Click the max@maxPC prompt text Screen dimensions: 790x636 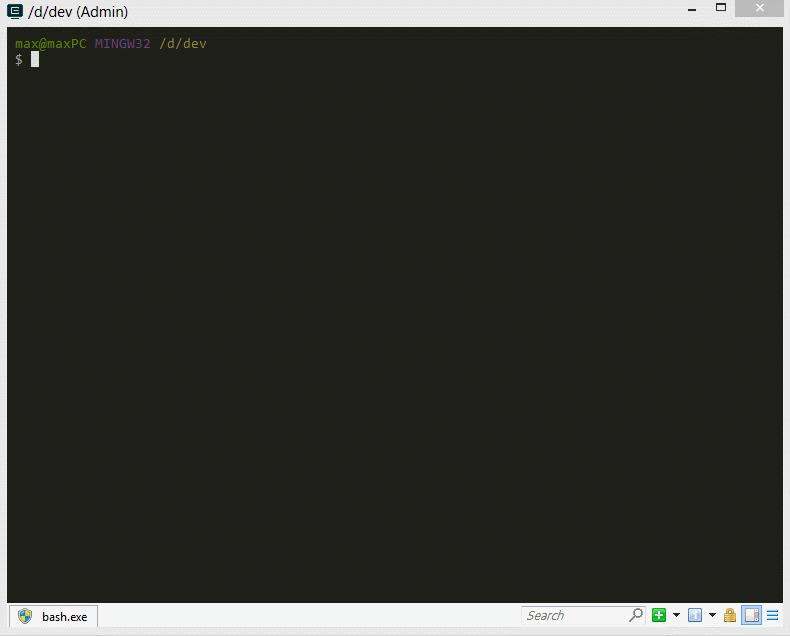click(51, 44)
